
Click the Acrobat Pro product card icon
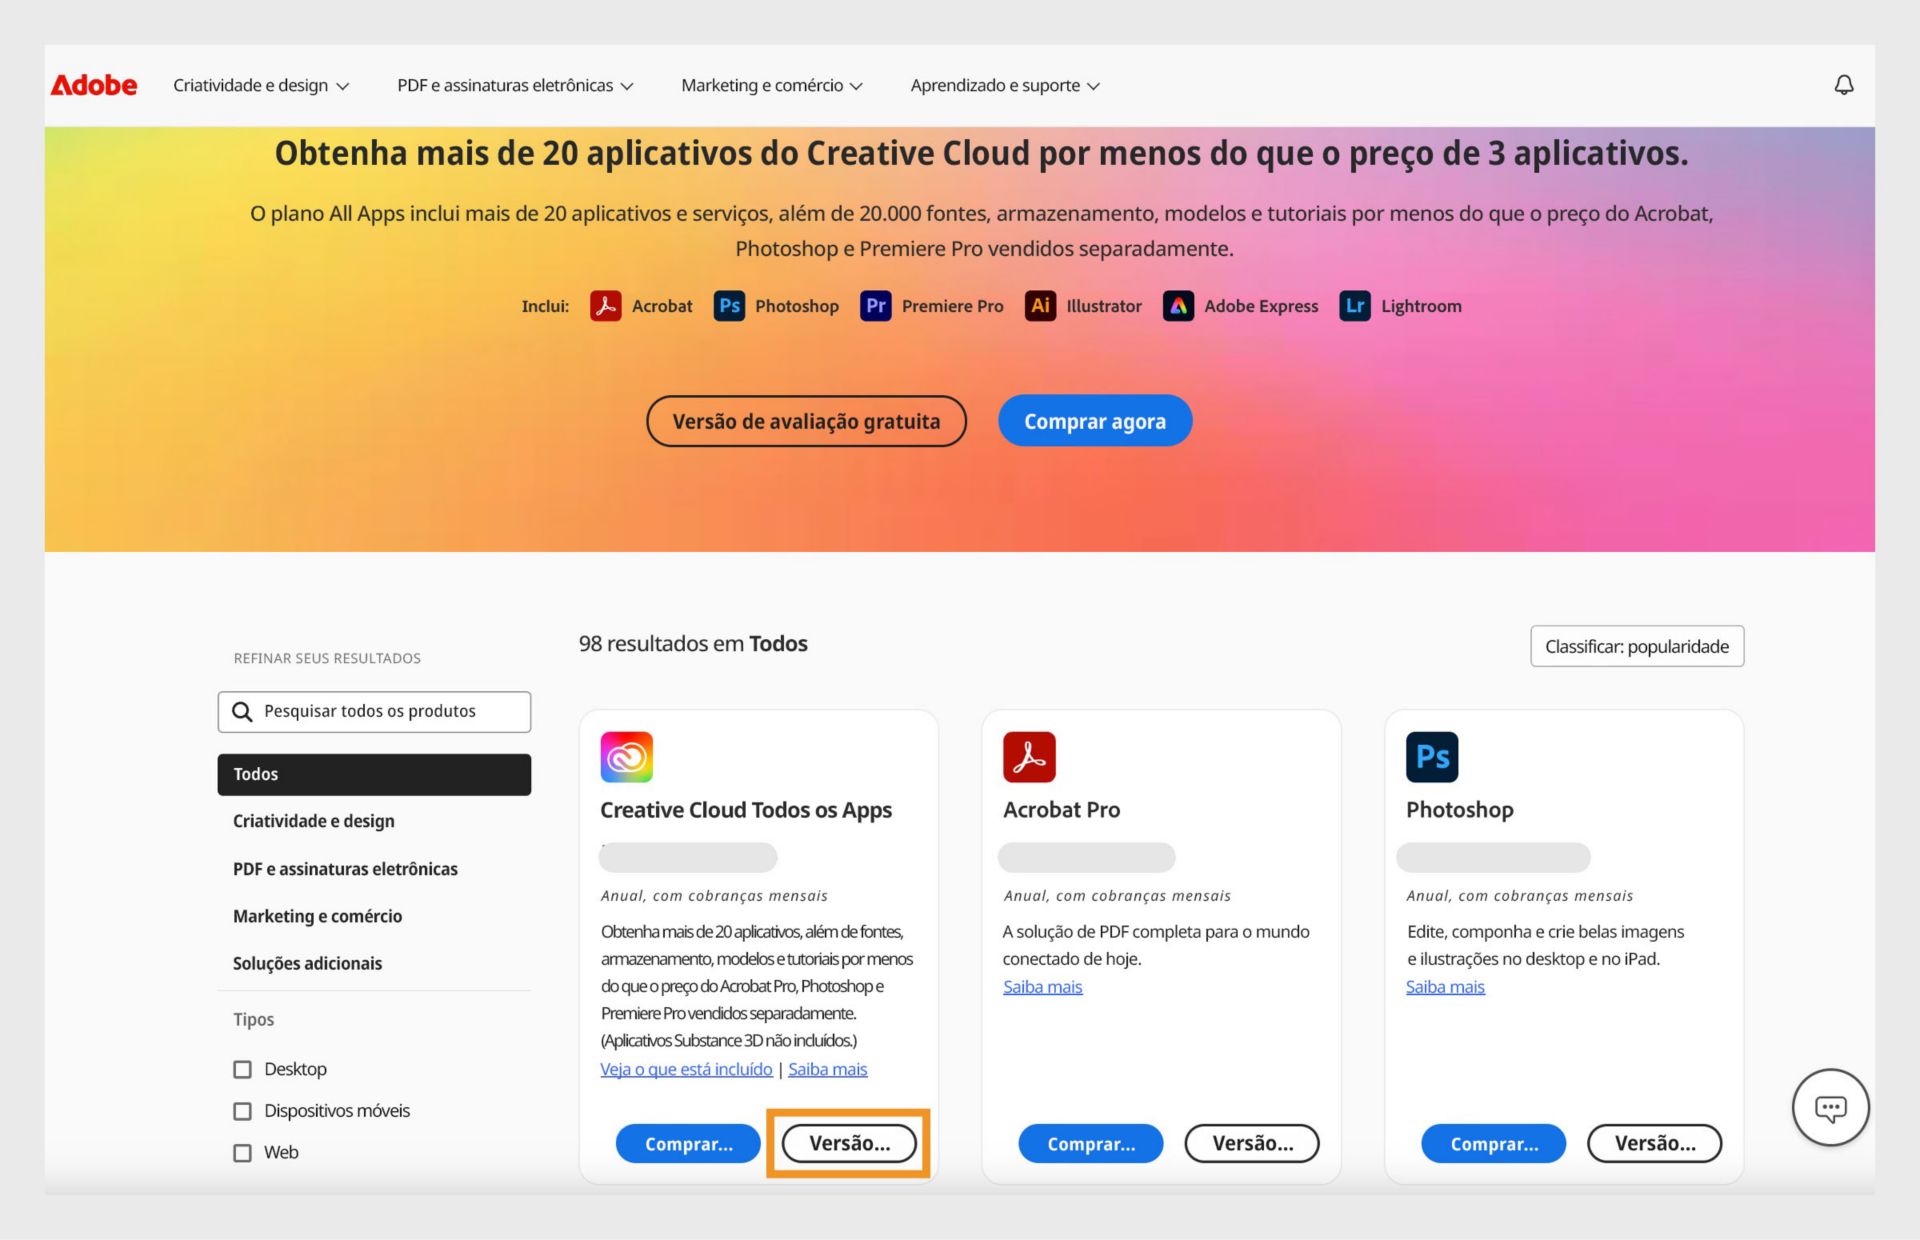click(1031, 757)
